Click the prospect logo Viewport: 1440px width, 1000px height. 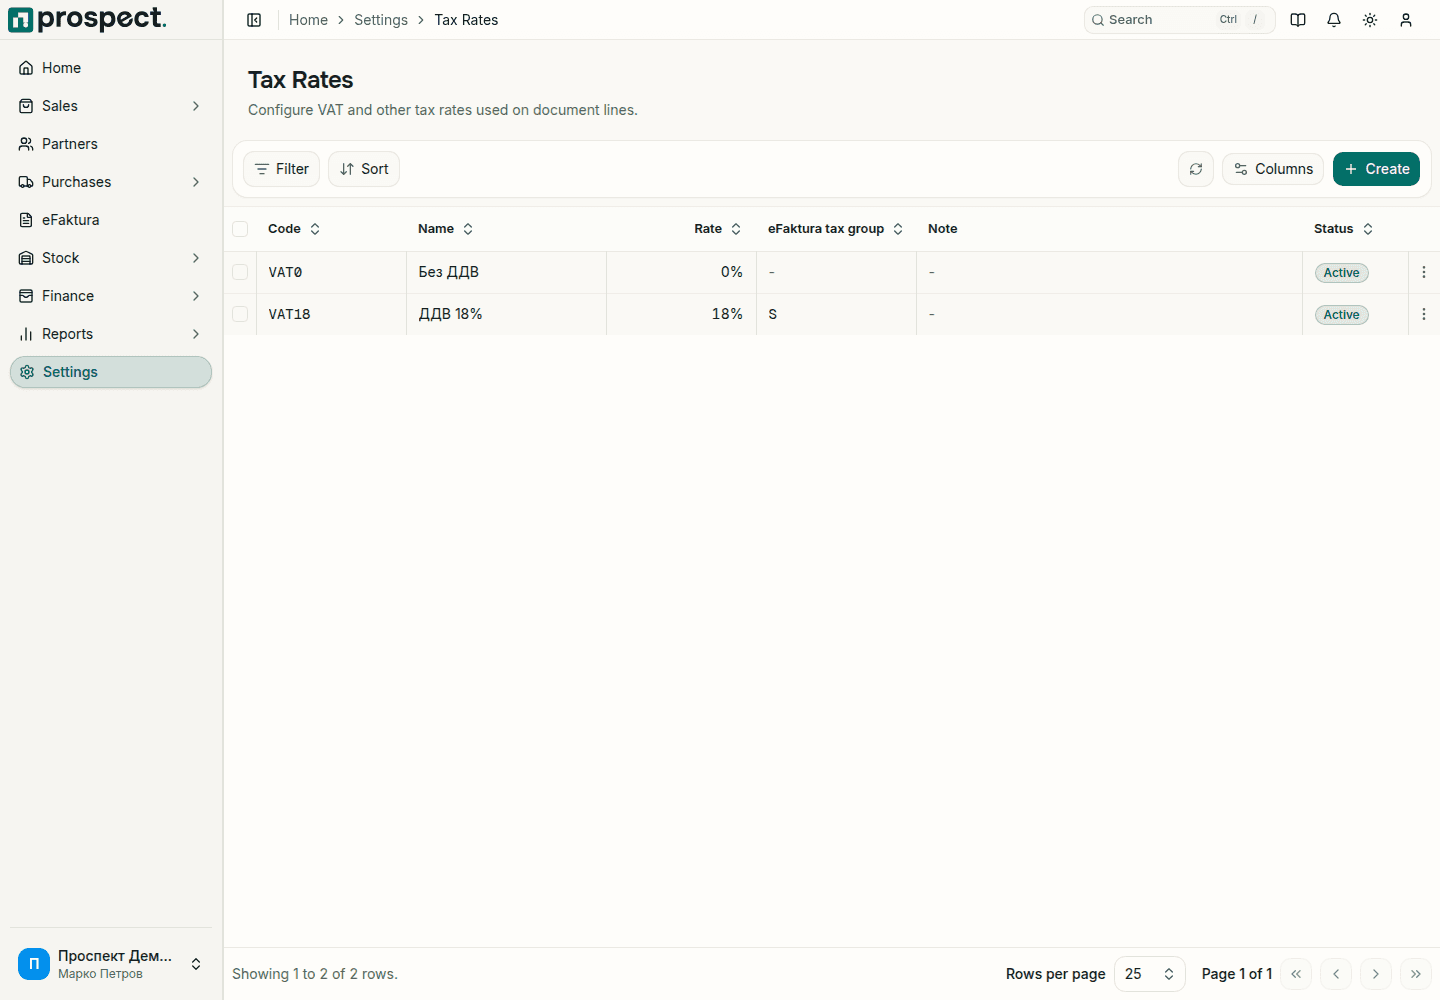point(87,19)
